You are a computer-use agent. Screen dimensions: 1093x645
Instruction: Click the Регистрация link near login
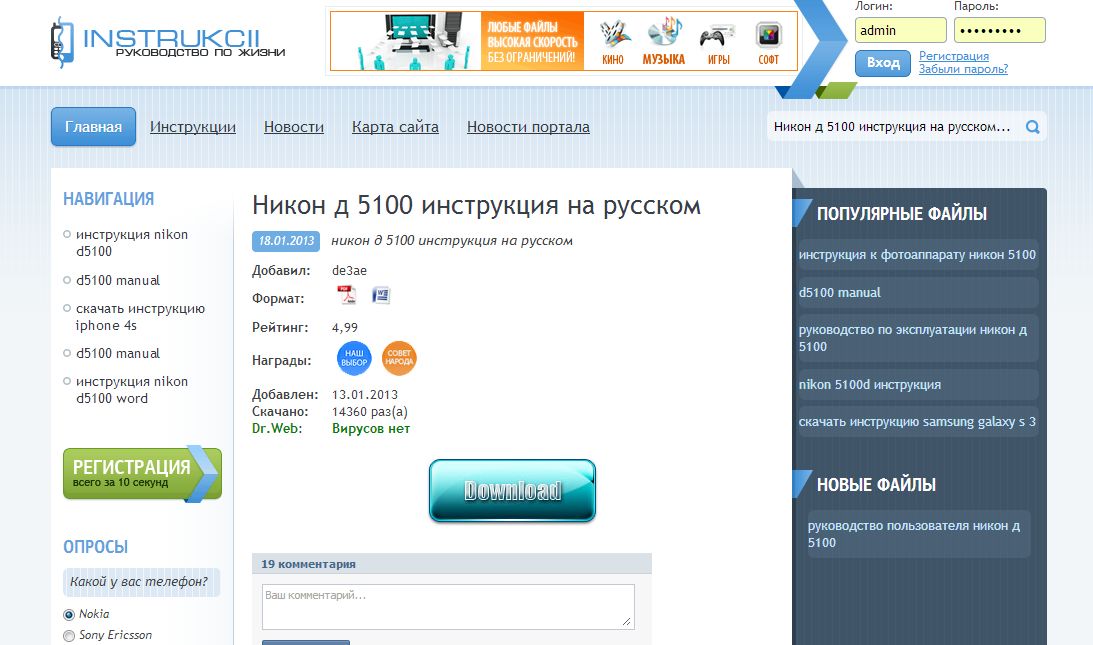[x=954, y=56]
